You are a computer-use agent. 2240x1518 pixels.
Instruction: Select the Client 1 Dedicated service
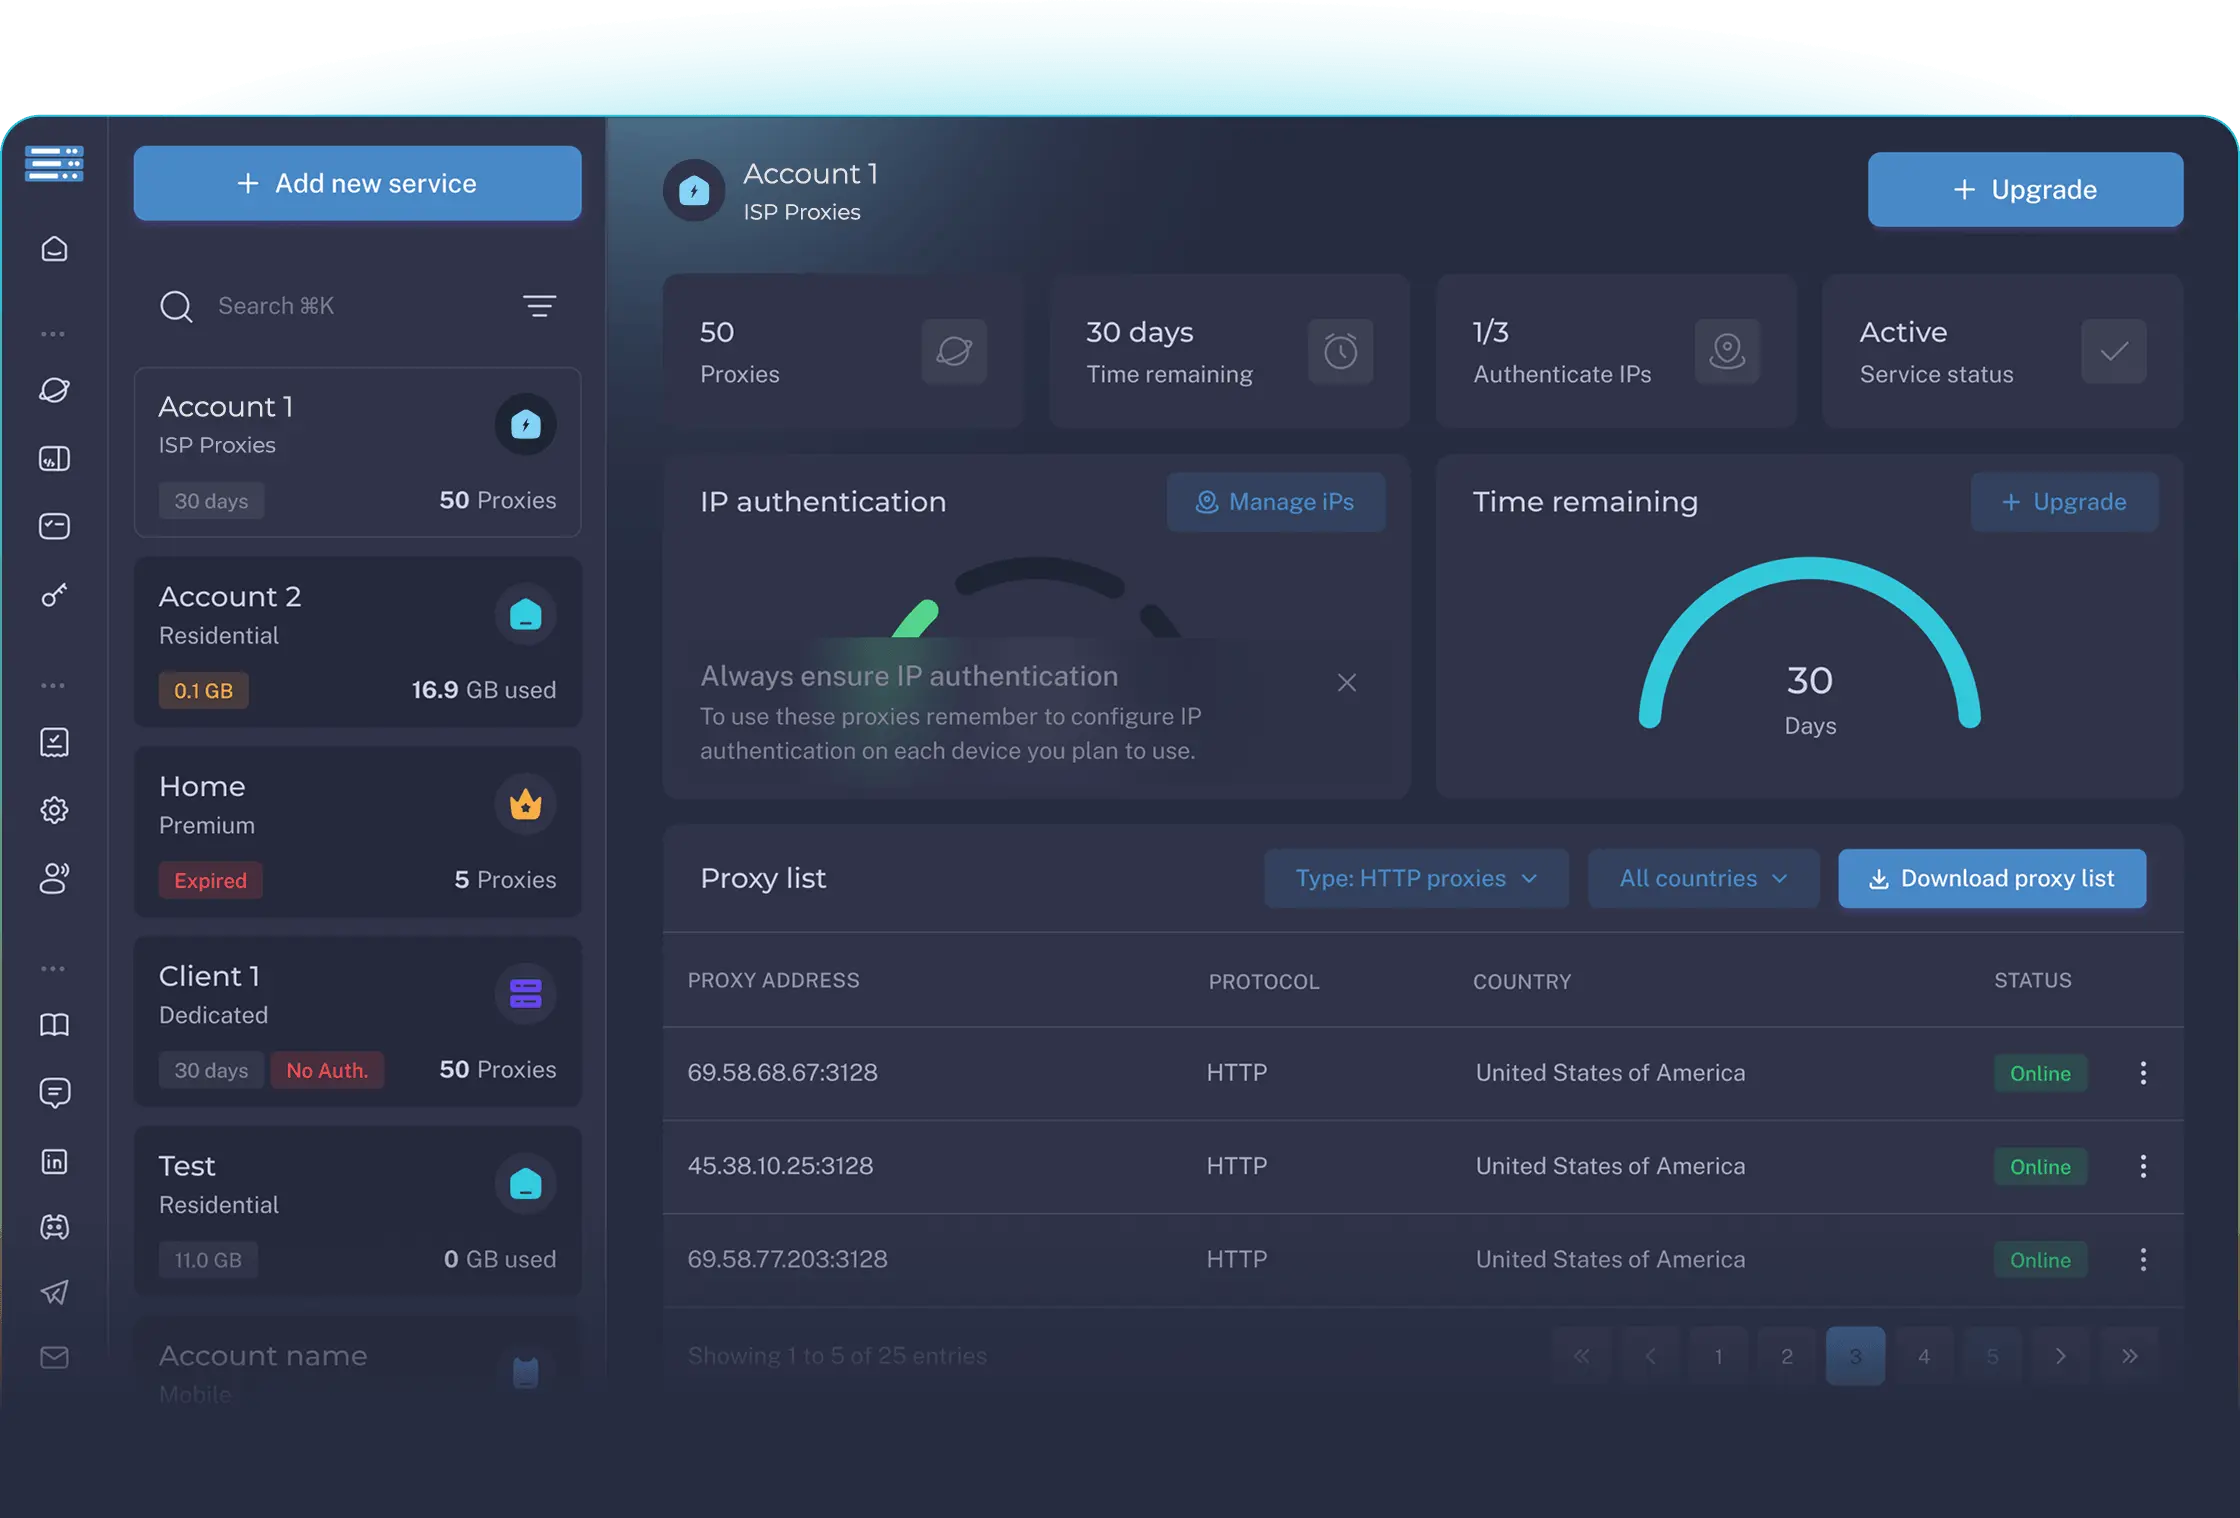coord(357,1021)
